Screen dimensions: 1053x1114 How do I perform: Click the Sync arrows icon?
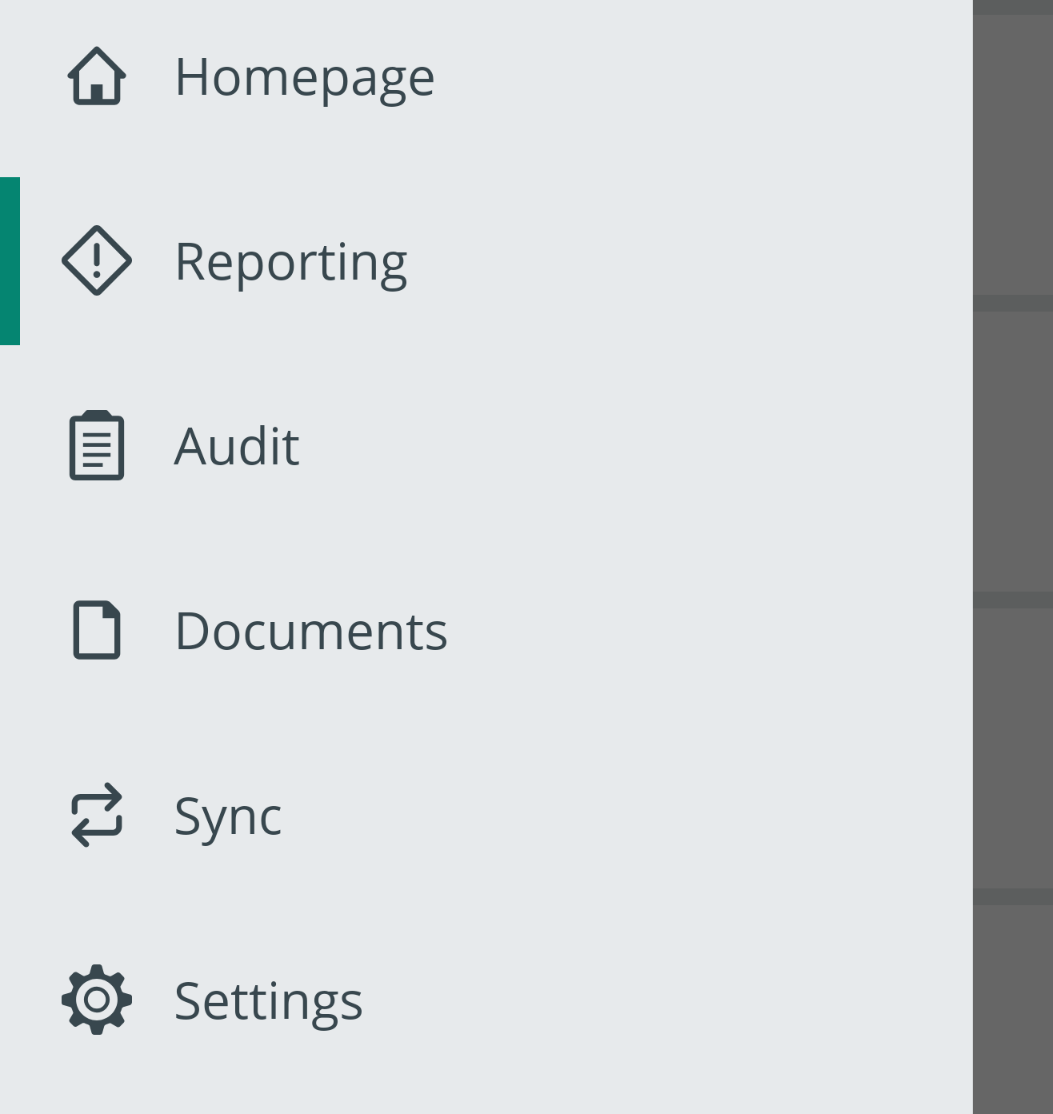[x=97, y=815]
